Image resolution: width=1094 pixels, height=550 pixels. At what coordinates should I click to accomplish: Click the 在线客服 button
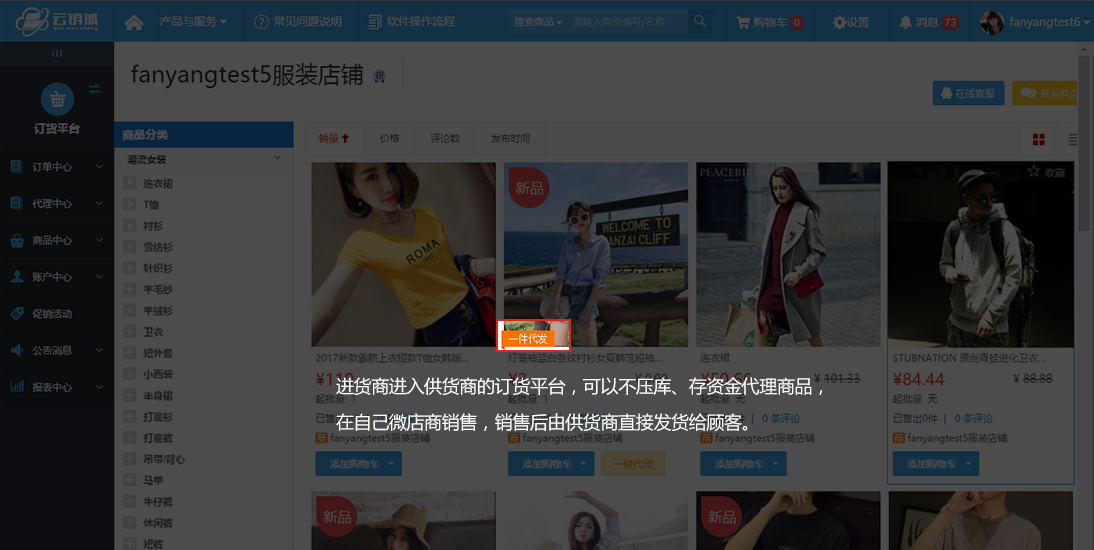[967, 93]
